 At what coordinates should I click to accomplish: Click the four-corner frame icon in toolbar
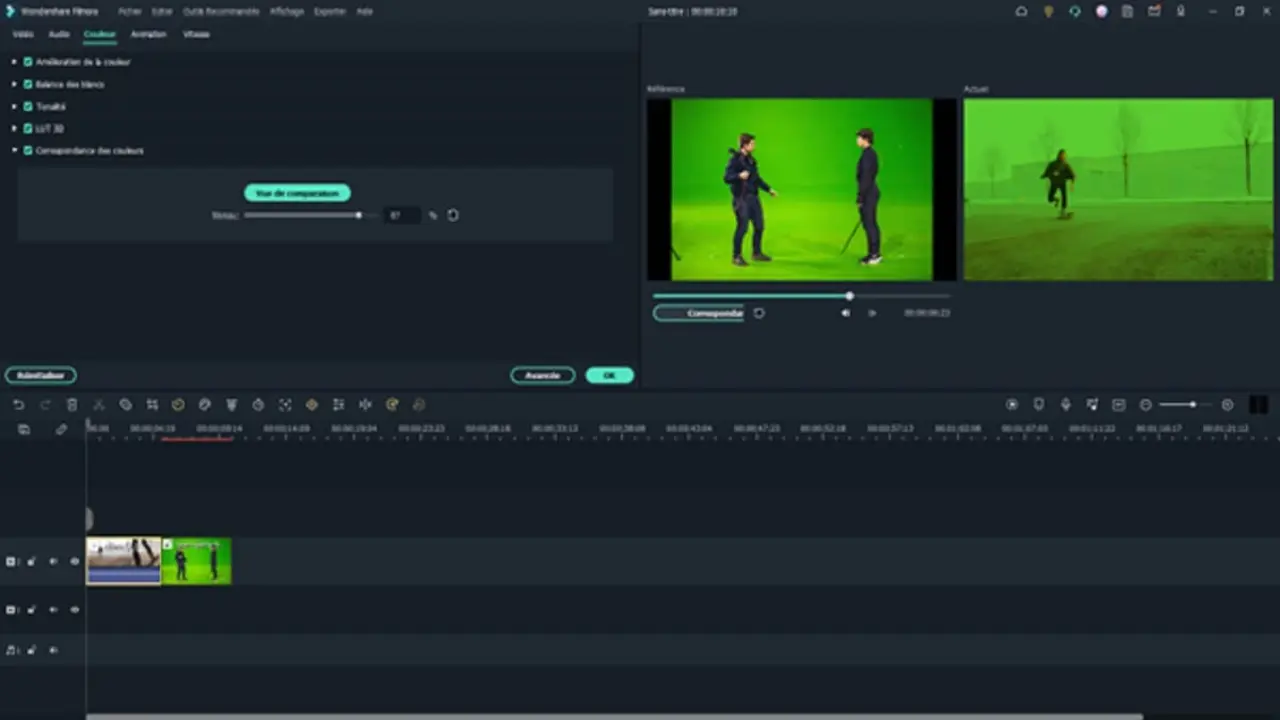285,405
